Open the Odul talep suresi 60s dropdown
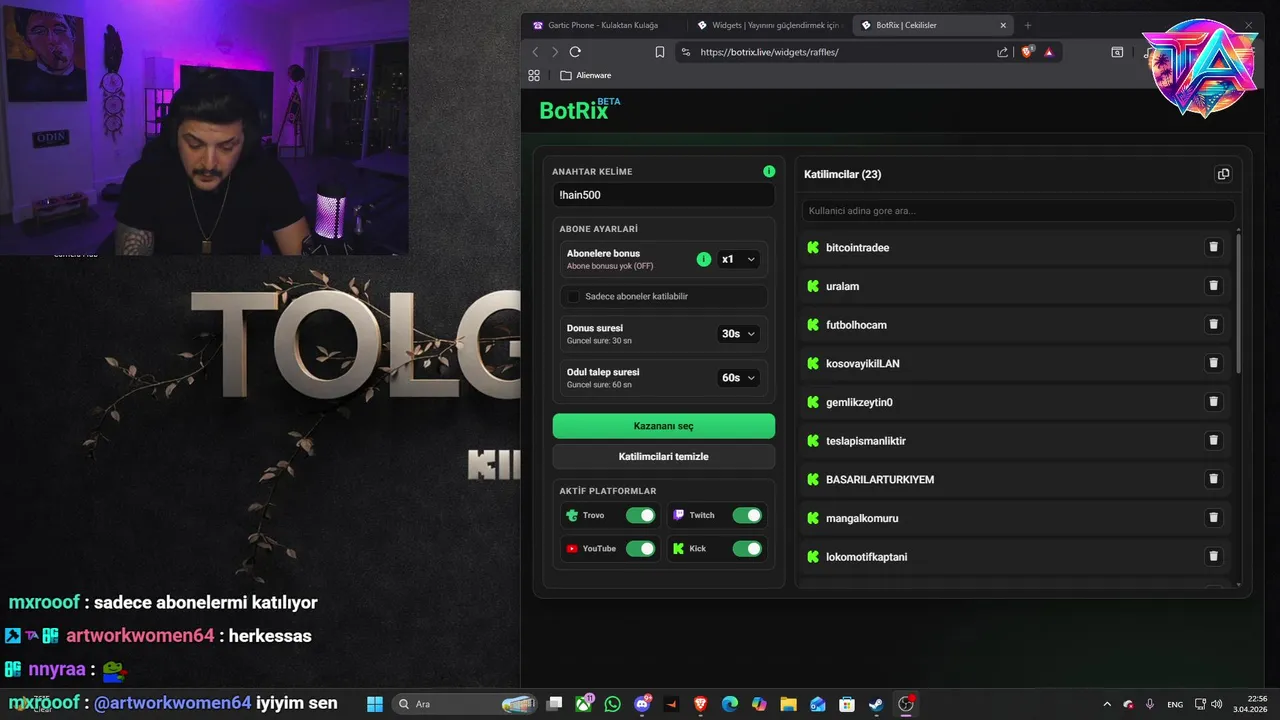This screenshot has height=720, width=1280. tap(738, 378)
